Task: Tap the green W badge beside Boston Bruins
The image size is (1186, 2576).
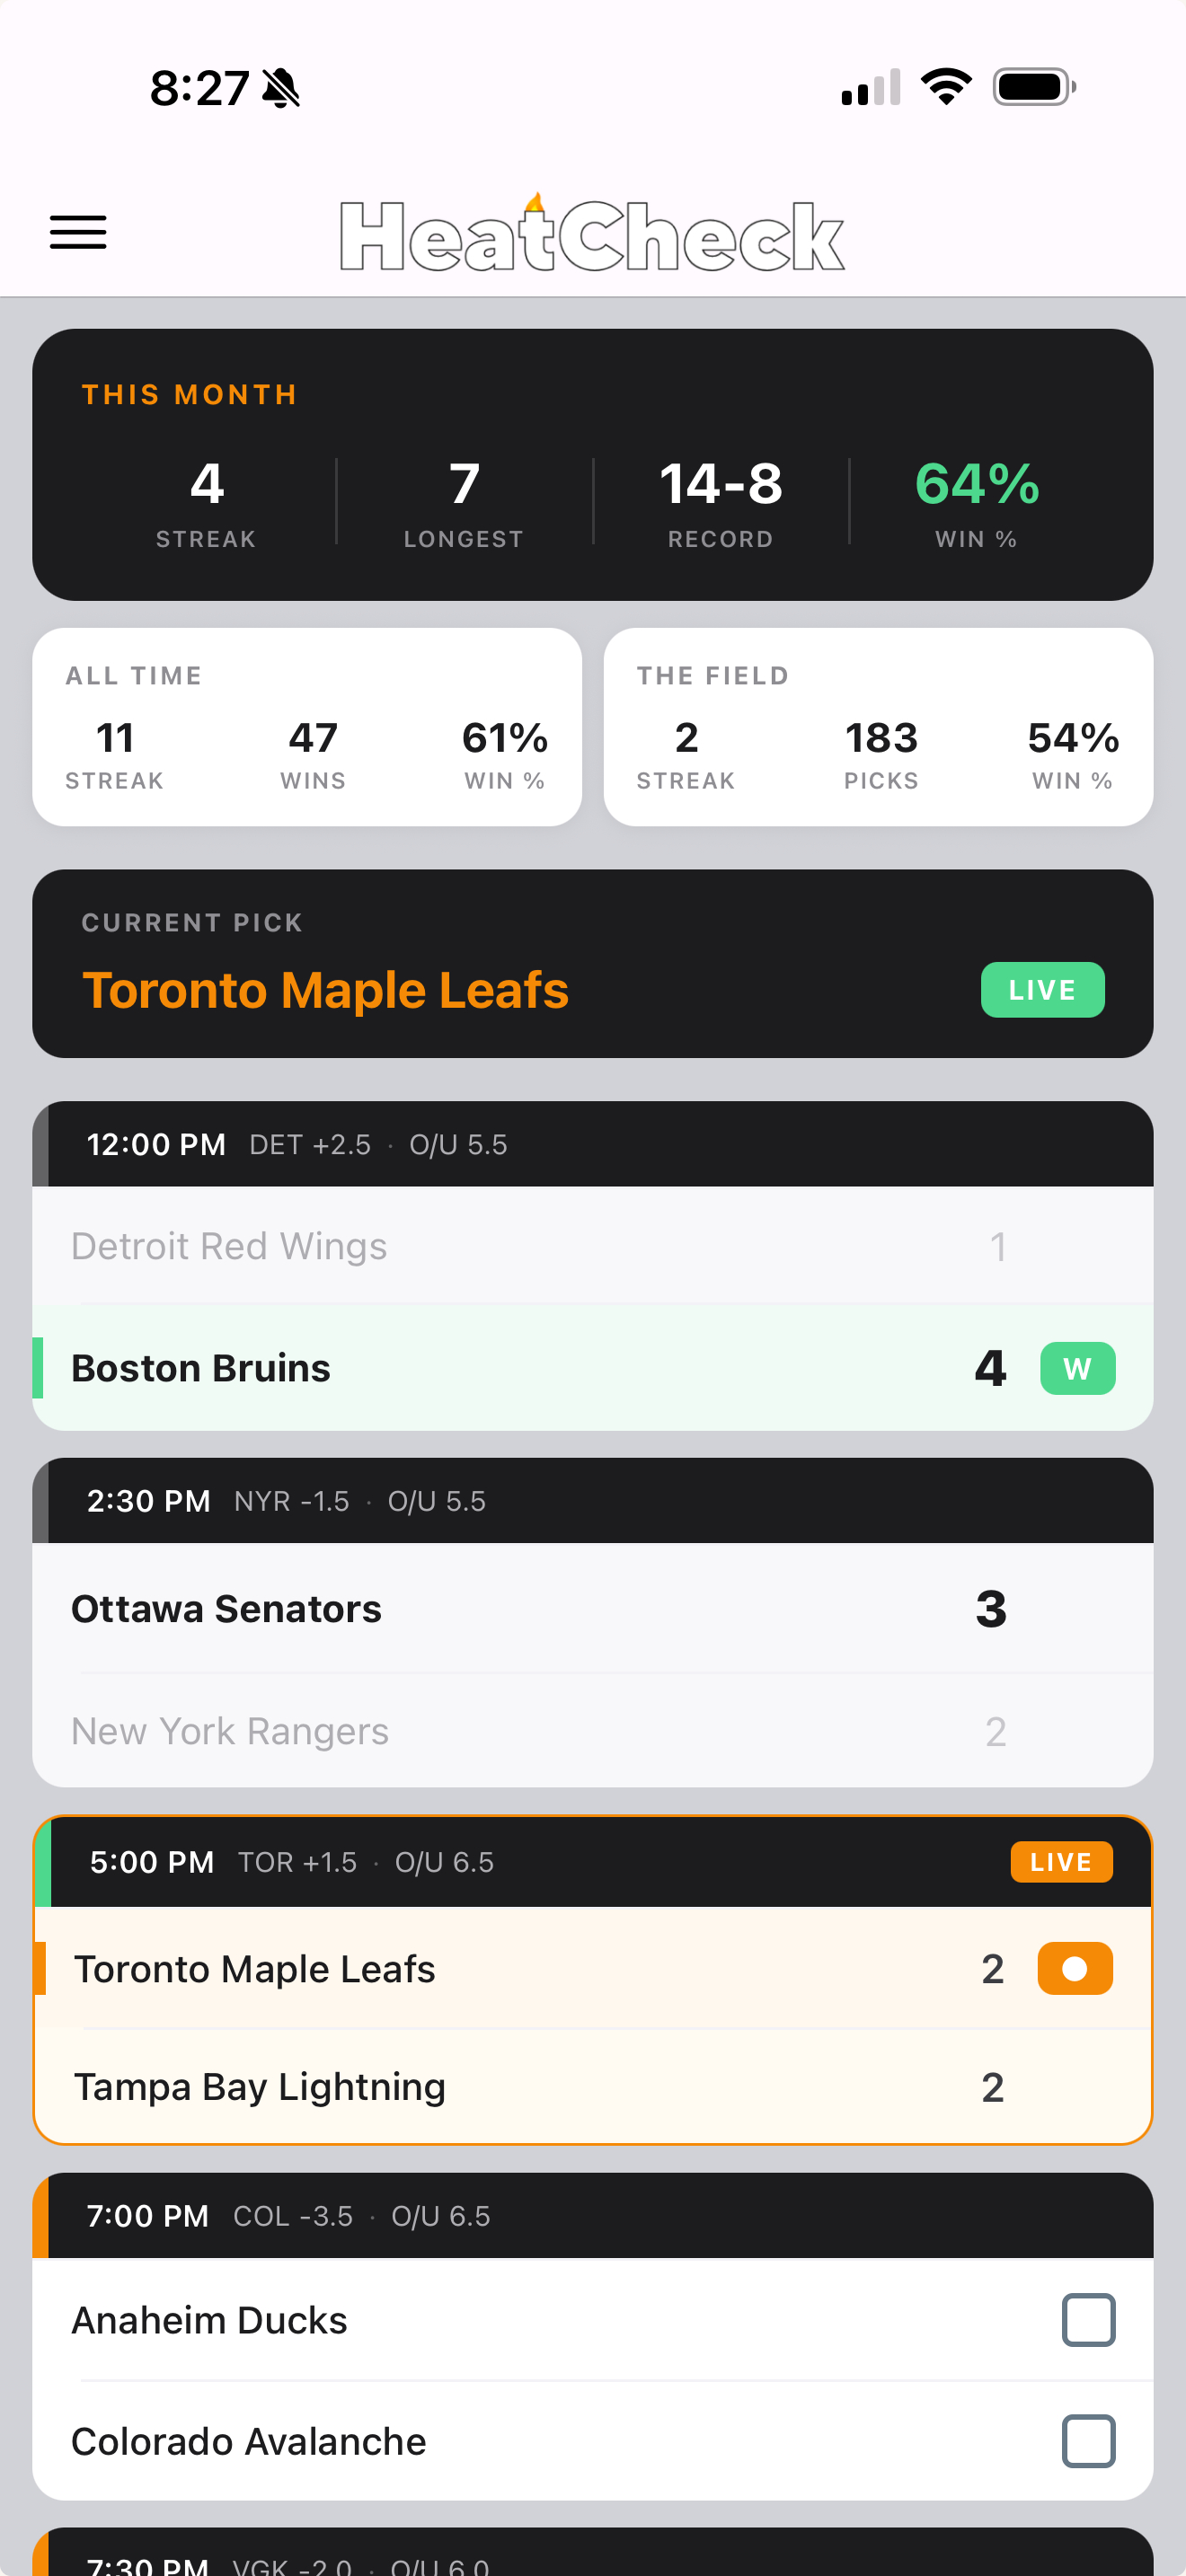Action: coord(1077,1368)
